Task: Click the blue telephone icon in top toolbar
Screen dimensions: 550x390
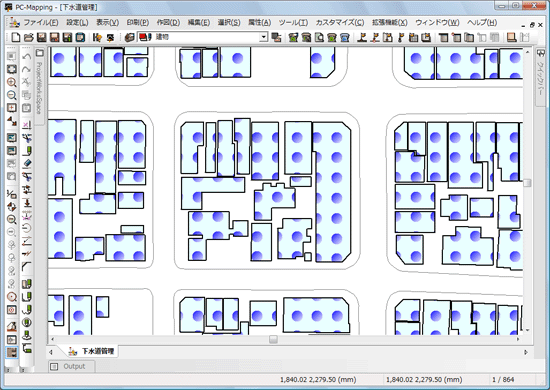Action: (x=345, y=37)
